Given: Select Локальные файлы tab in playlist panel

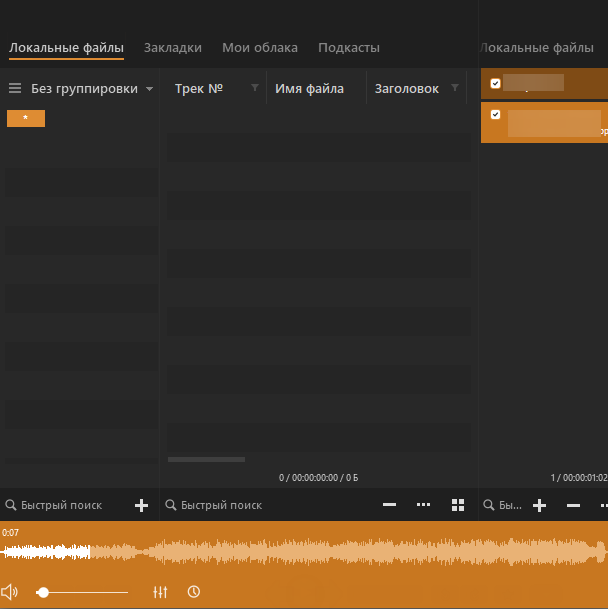Looking at the screenshot, I should (537, 48).
